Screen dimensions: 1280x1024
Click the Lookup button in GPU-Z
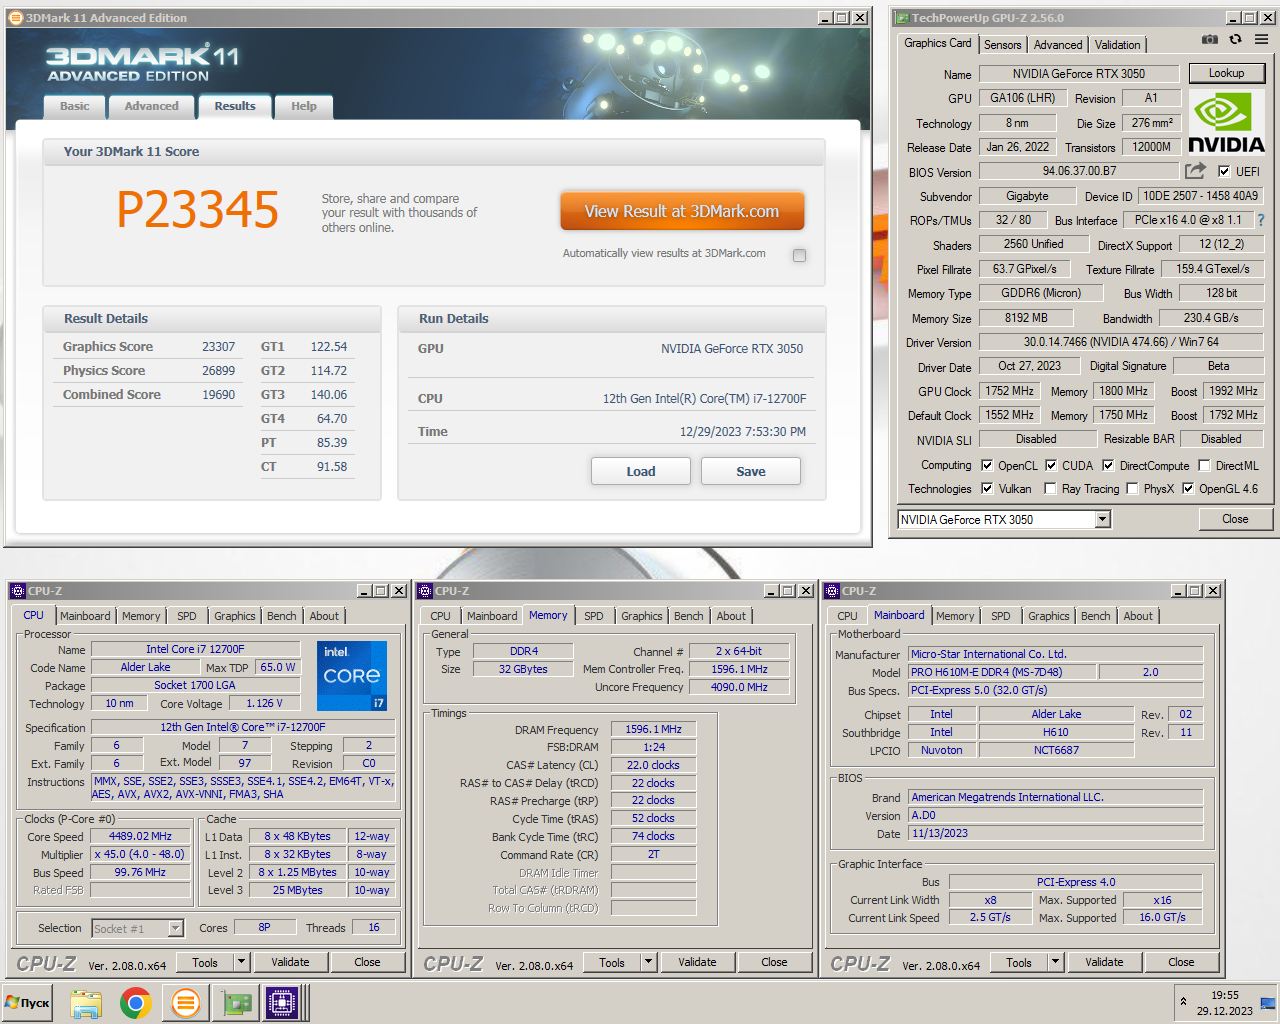(x=1226, y=73)
